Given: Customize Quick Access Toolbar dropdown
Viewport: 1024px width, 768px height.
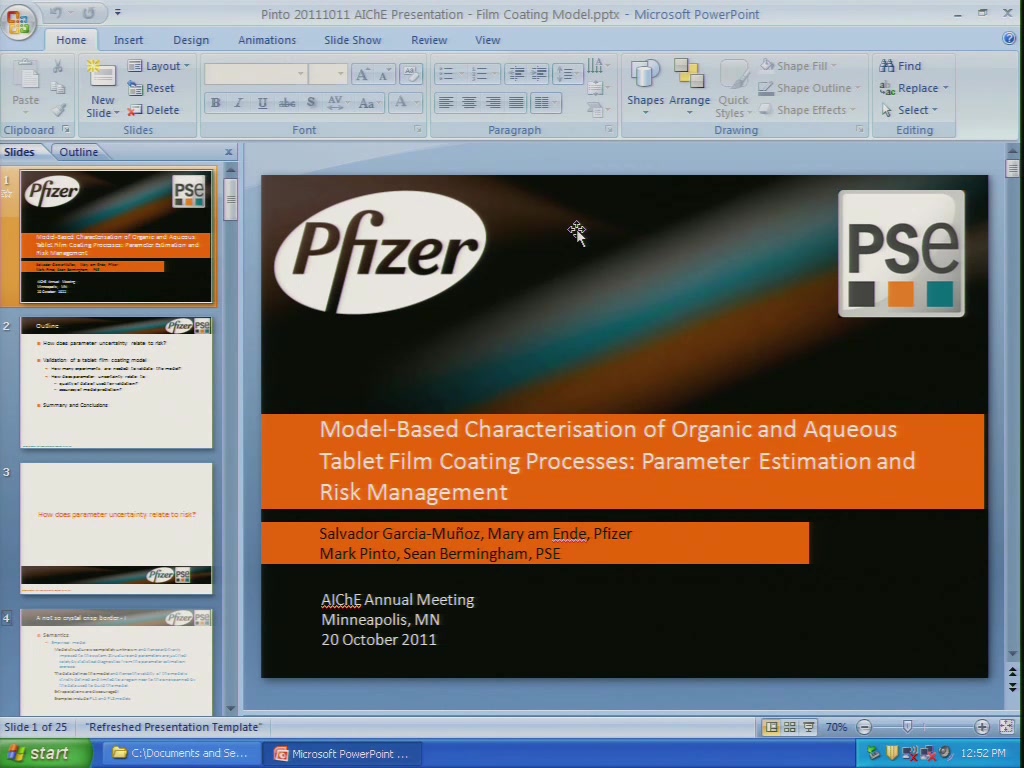Looking at the screenshot, I should (118, 12).
